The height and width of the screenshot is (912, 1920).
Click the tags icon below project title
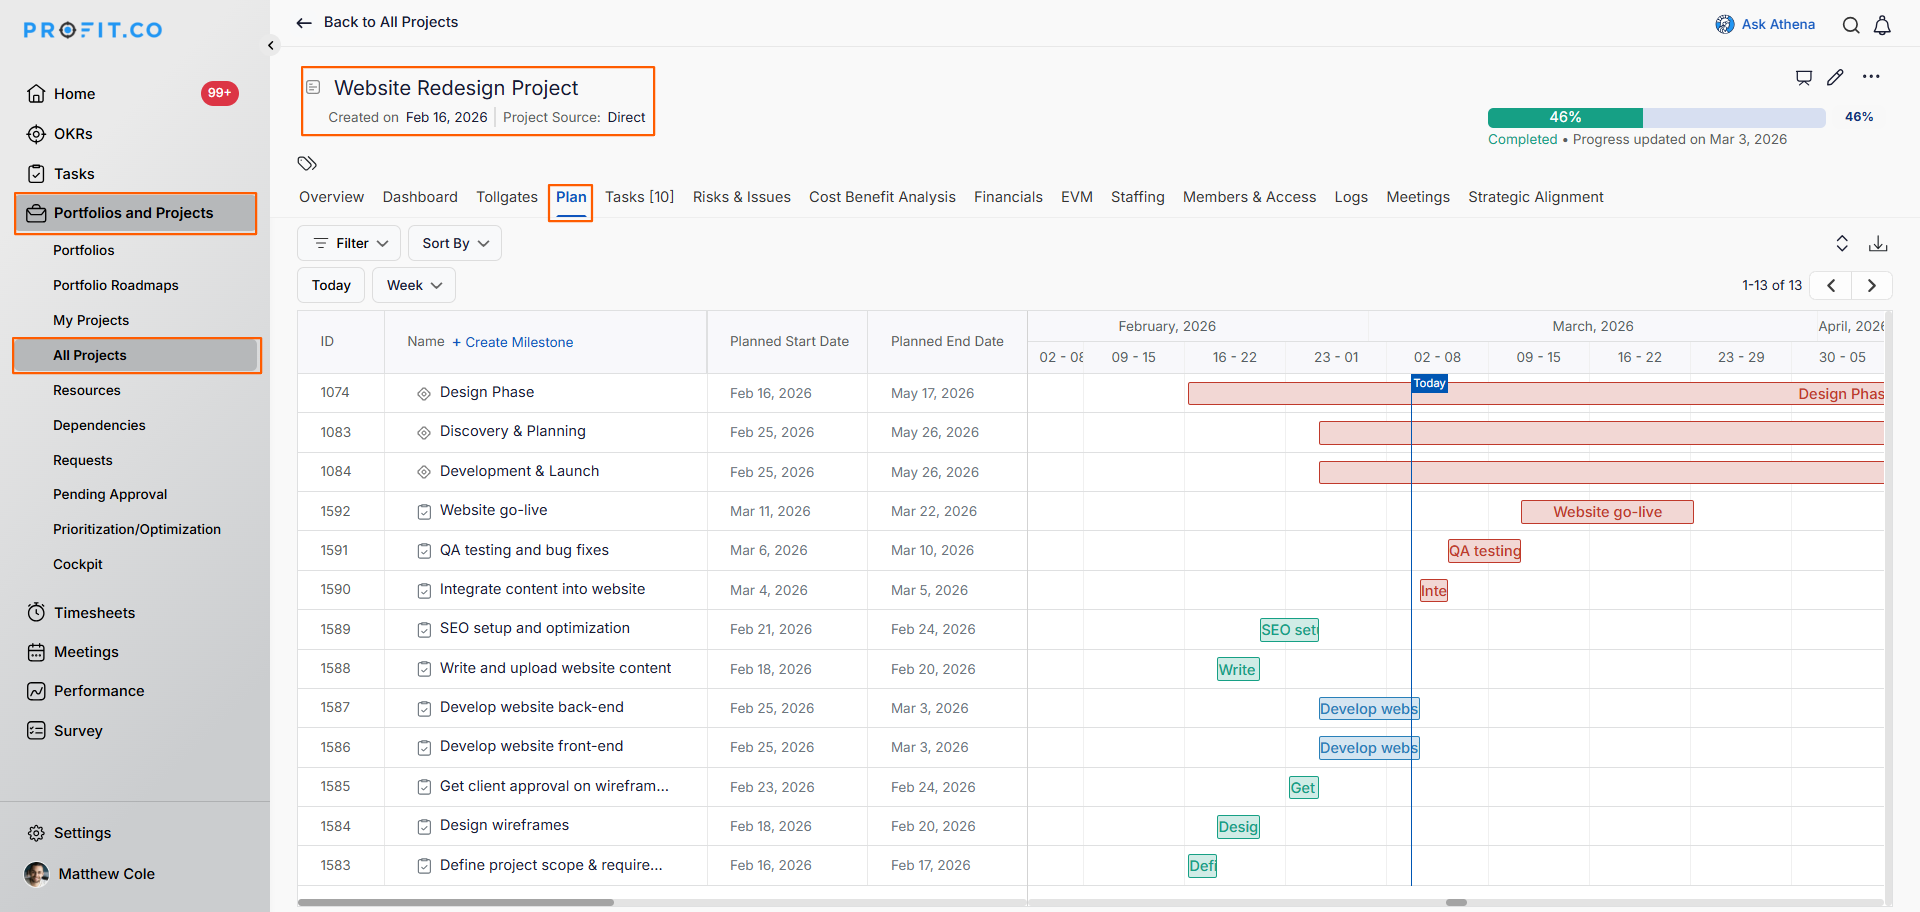(307, 163)
